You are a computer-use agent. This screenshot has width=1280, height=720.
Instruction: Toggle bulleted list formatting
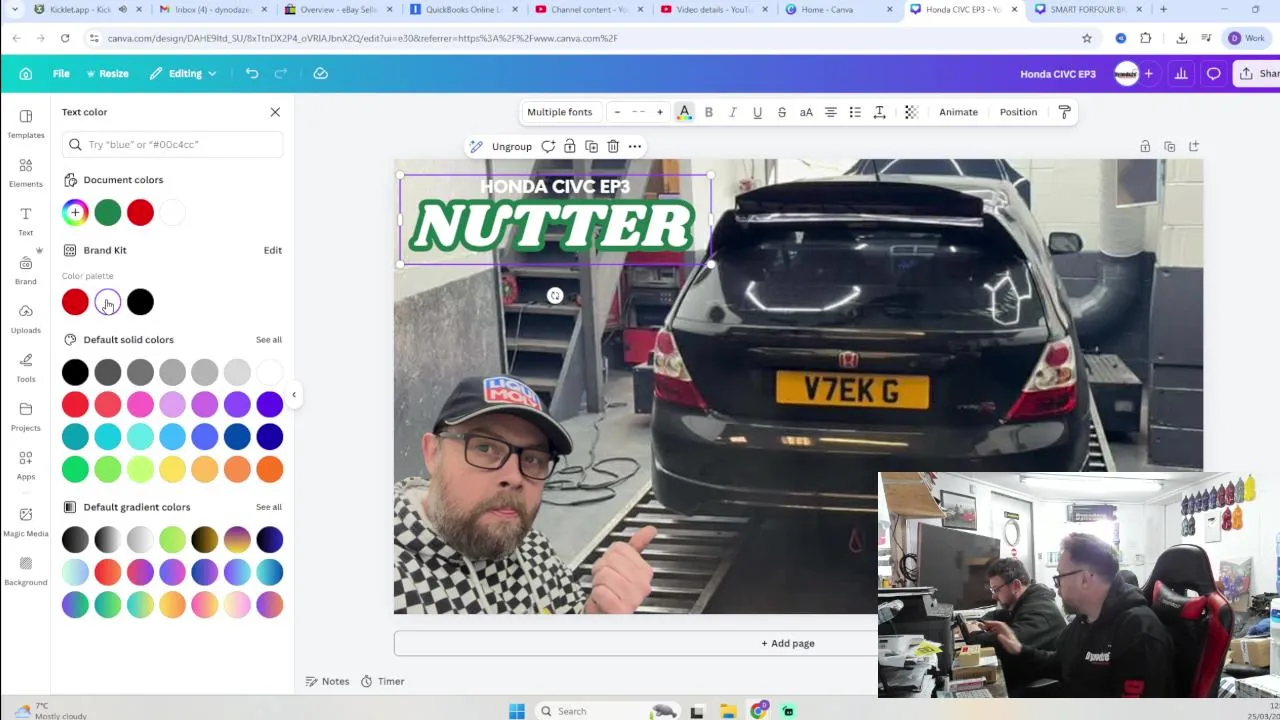[x=855, y=112]
